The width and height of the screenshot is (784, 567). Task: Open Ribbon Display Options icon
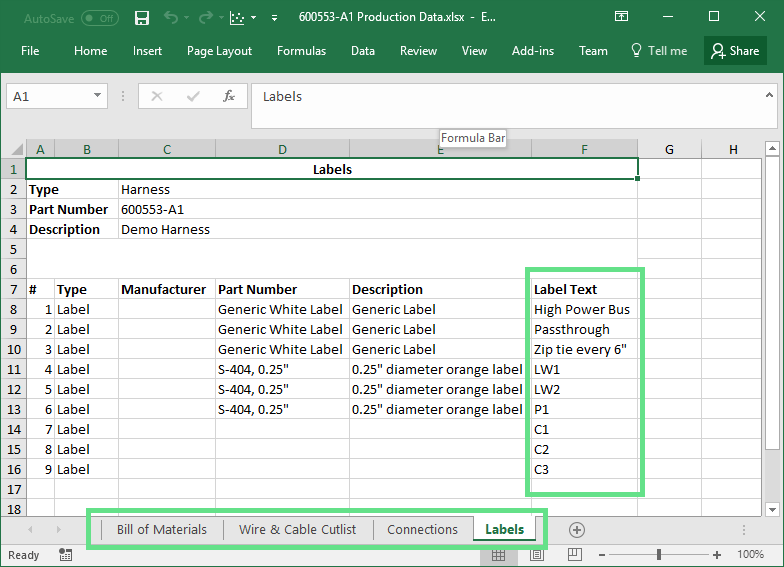(x=621, y=16)
